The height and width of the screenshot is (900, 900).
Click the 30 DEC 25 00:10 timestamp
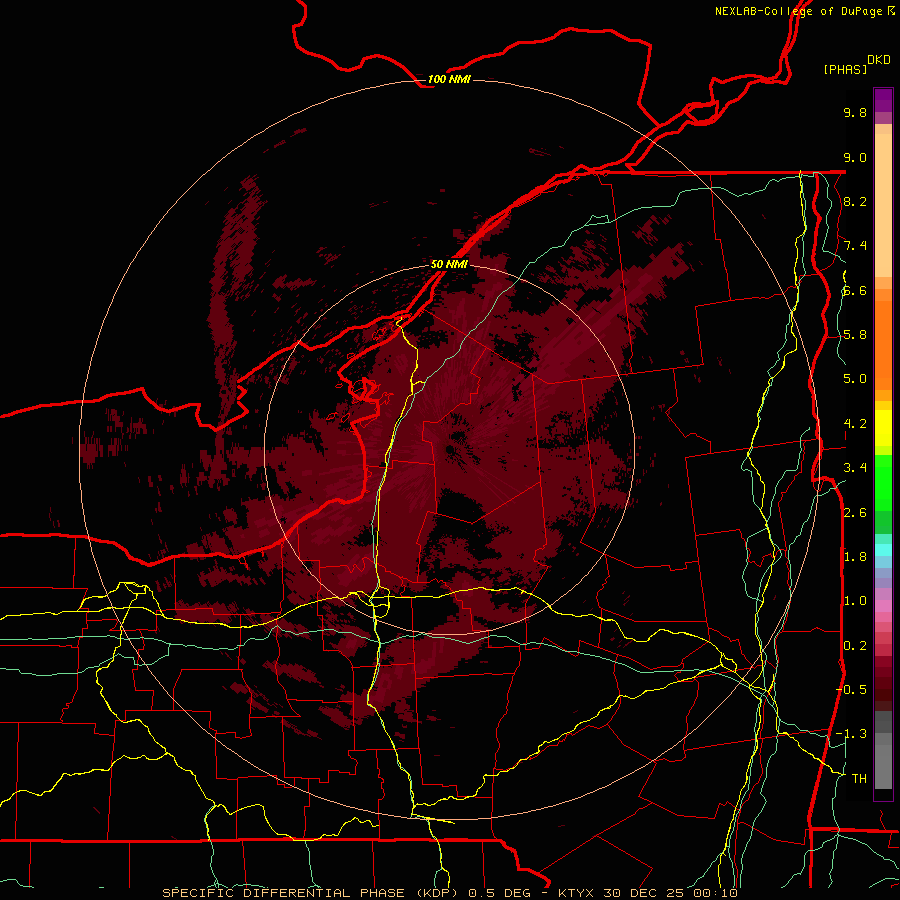[x=670, y=893]
